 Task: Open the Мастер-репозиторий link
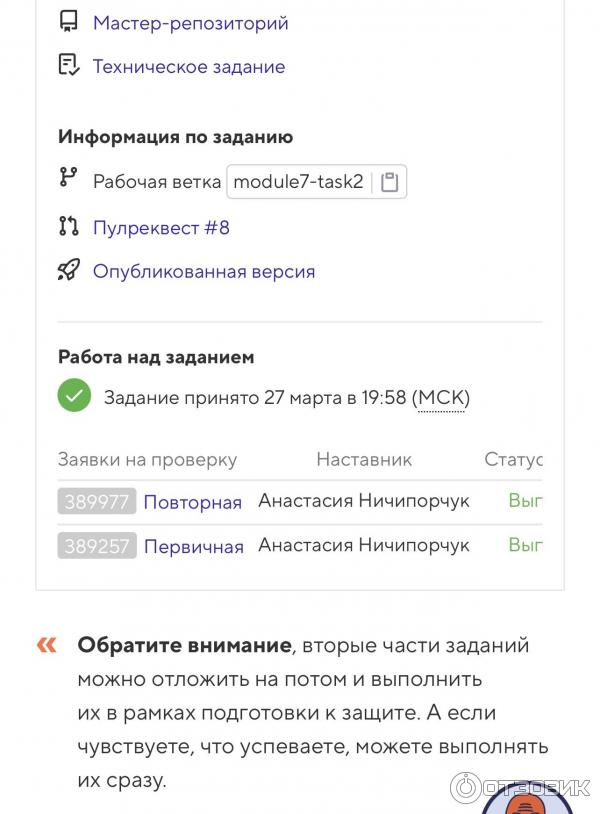pyautogui.click(x=188, y=22)
